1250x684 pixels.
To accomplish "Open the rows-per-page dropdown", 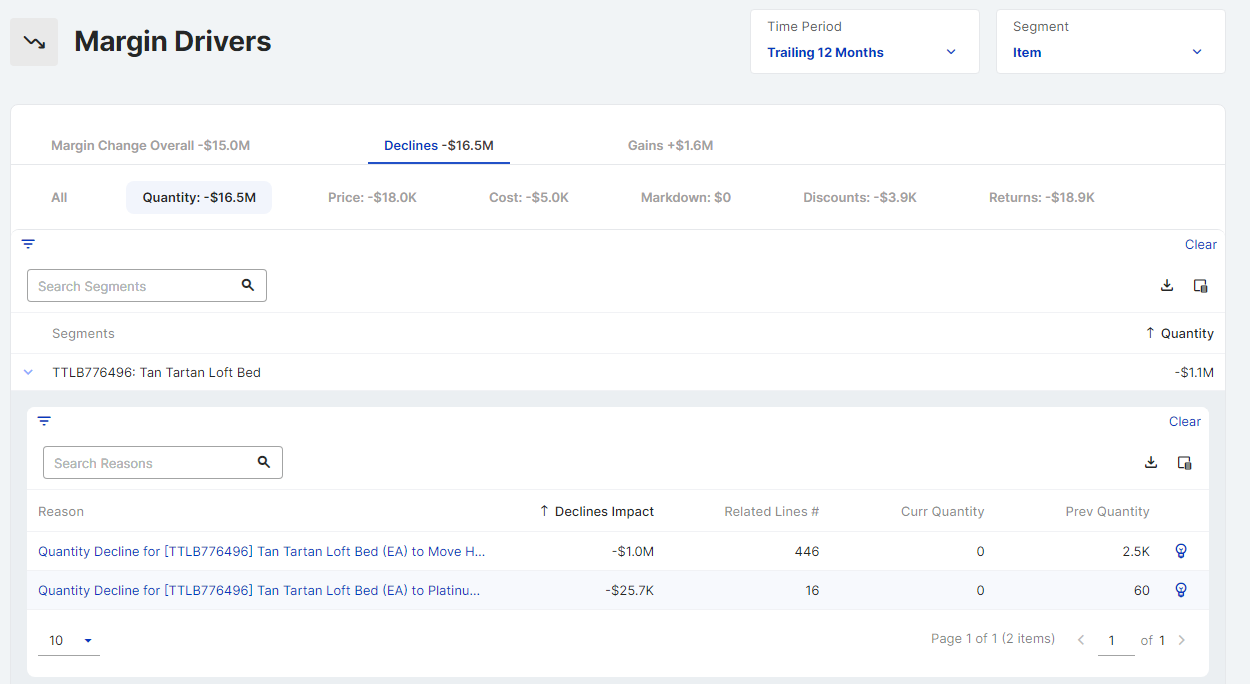I will 68,640.
